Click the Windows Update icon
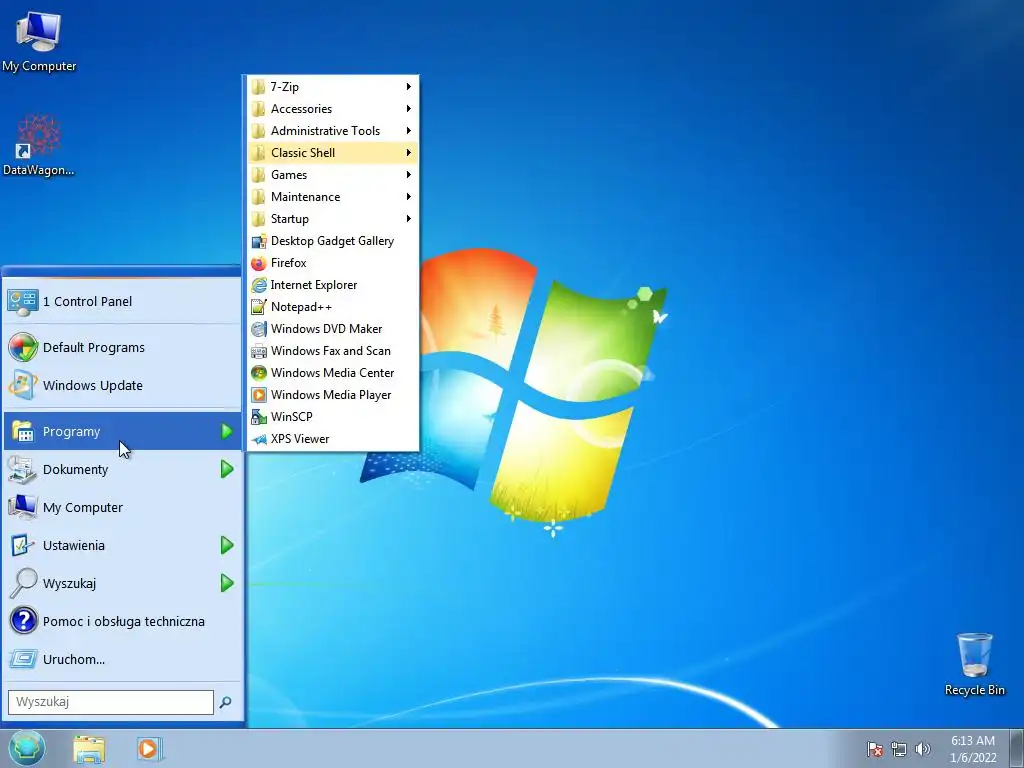The height and width of the screenshot is (768, 1024). pos(23,385)
